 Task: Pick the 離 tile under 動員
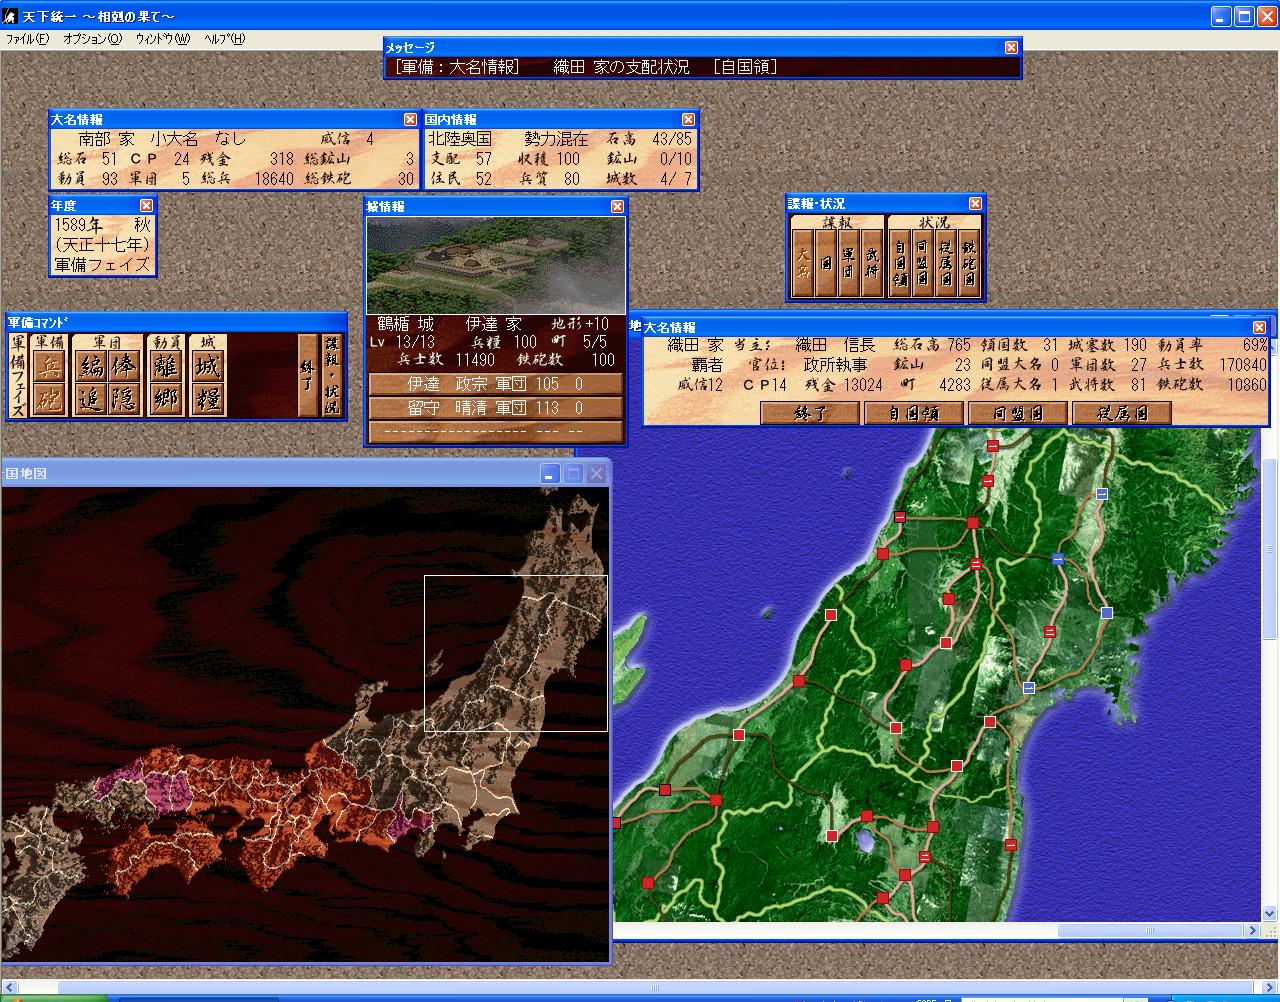(x=166, y=366)
